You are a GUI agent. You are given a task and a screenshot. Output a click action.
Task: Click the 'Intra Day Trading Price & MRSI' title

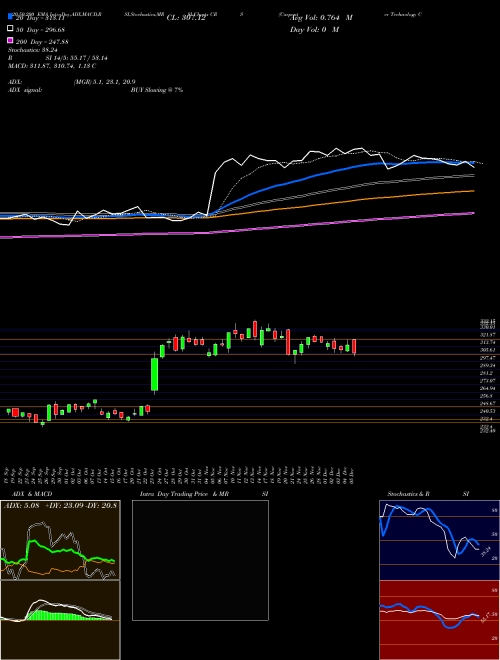[x=204, y=494]
